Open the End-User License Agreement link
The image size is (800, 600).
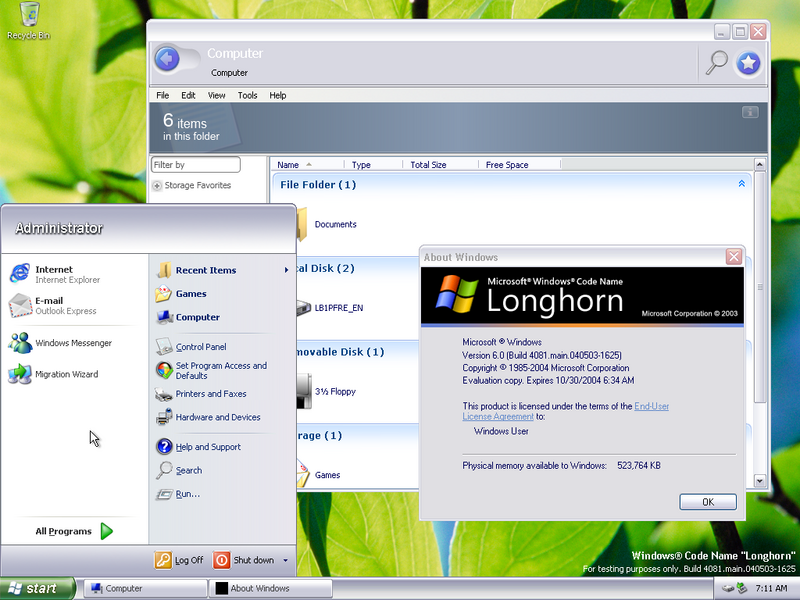651,406
